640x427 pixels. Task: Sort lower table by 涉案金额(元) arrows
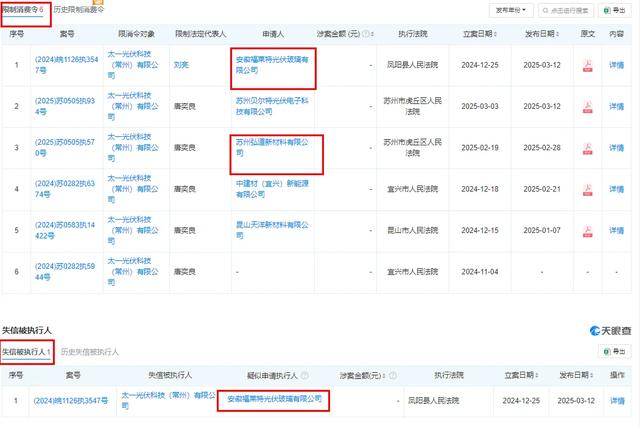385,375
